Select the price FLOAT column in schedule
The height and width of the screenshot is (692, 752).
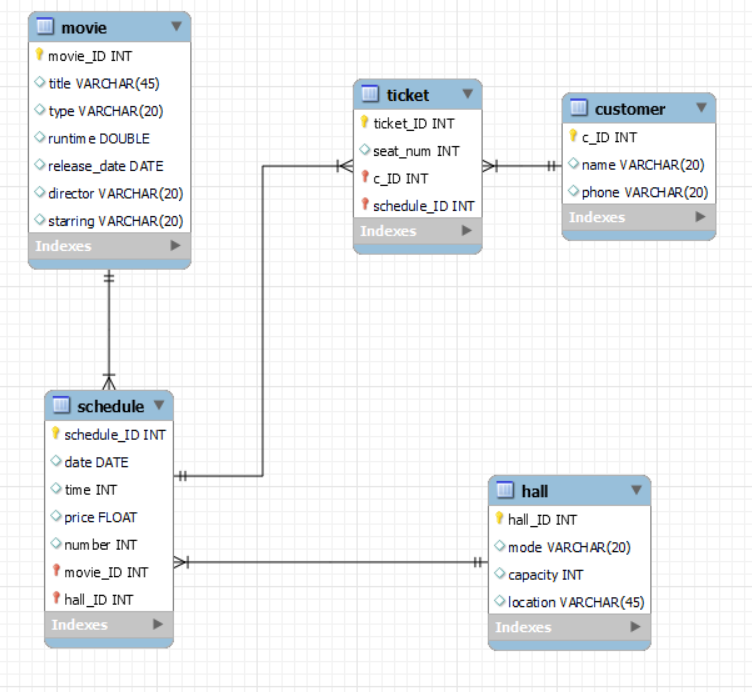[x=109, y=517]
